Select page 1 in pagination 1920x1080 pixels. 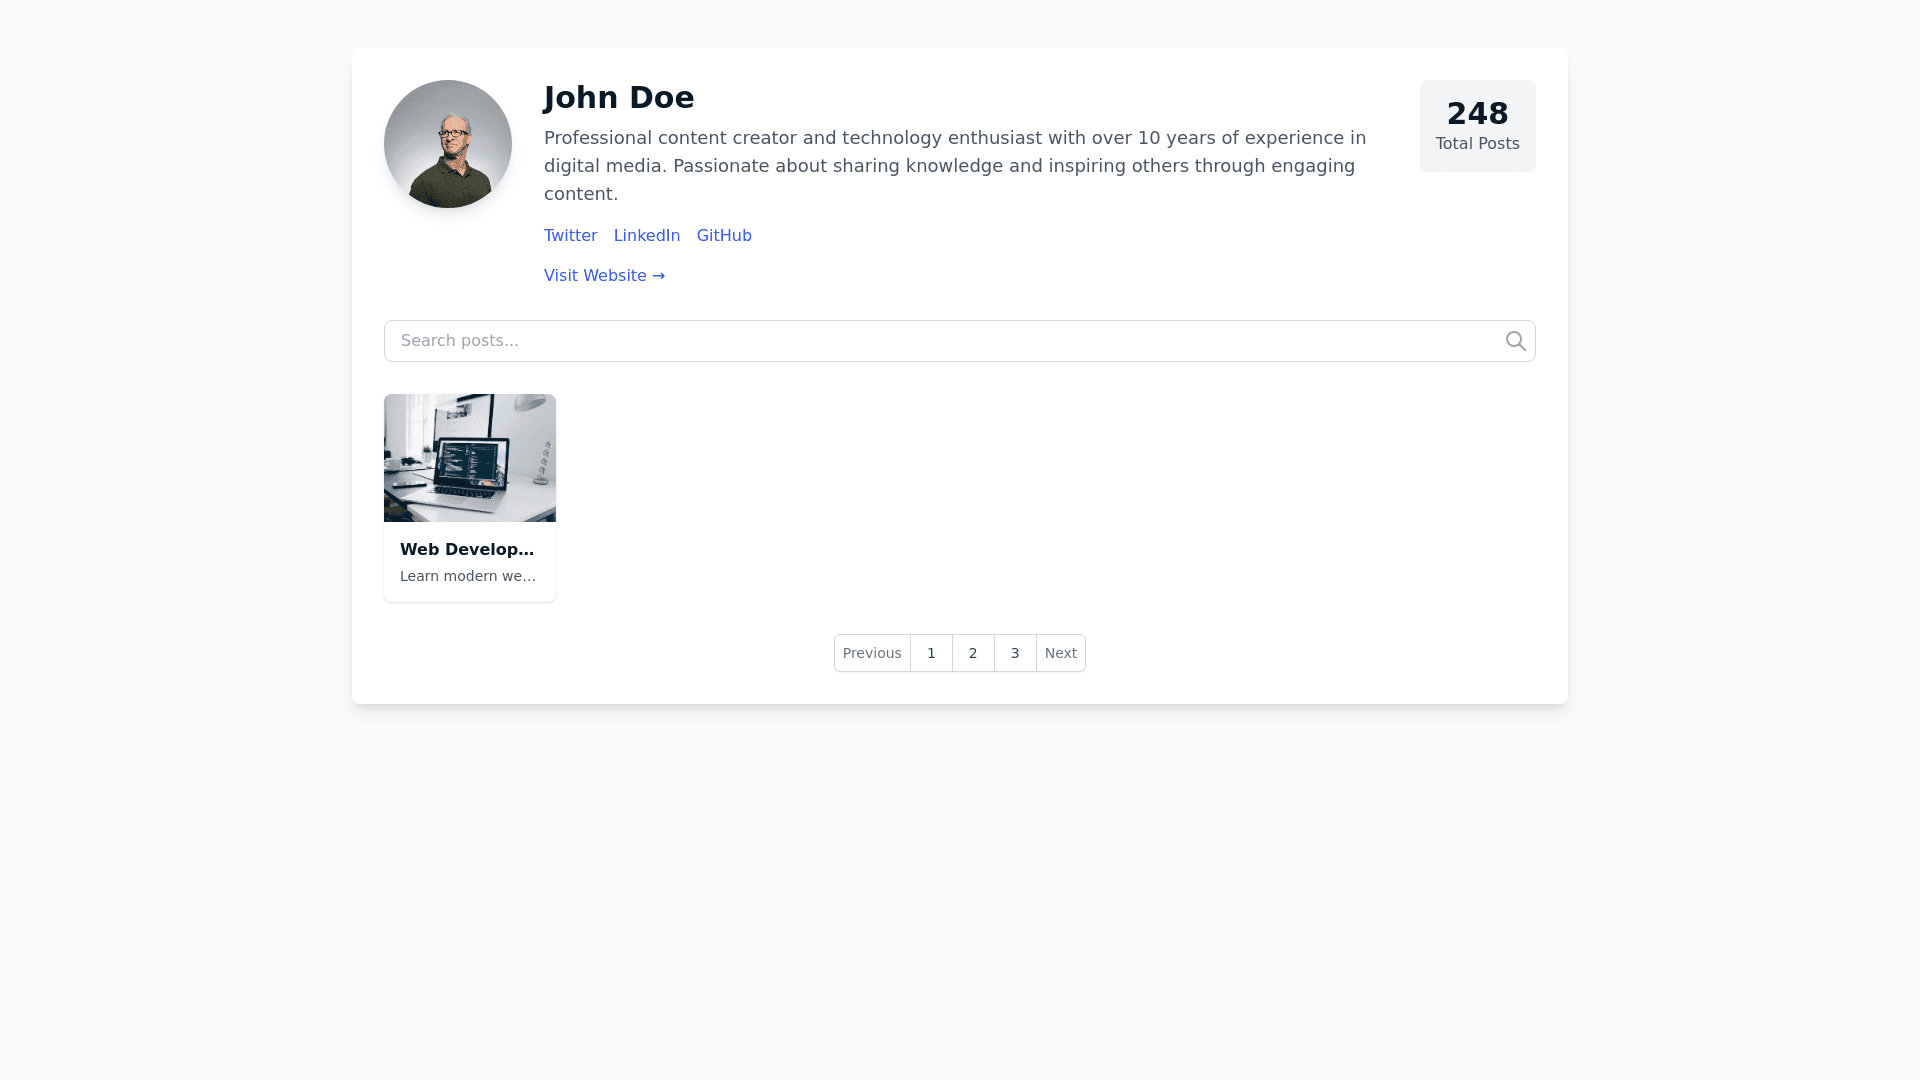931,652
